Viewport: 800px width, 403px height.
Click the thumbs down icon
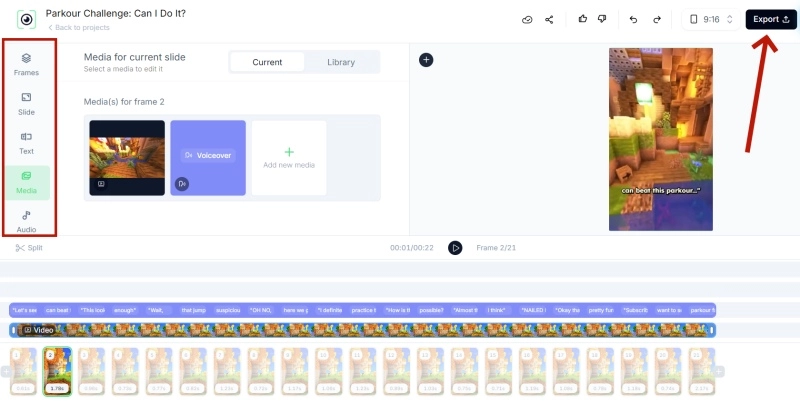pyautogui.click(x=601, y=19)
